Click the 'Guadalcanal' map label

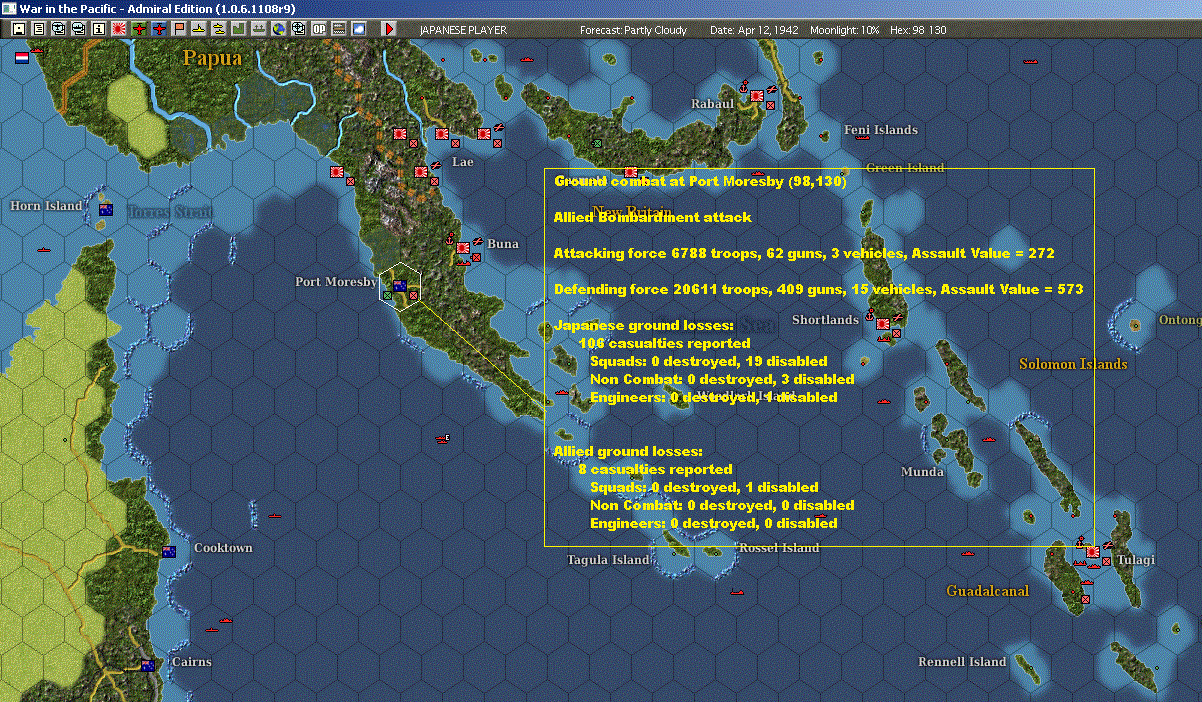tap(988, 591)
